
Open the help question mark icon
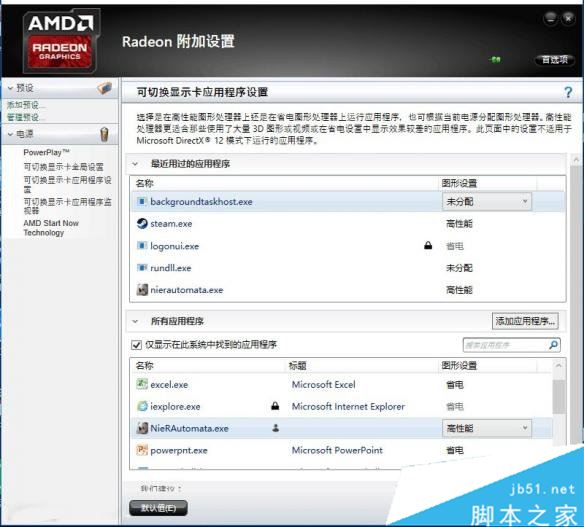click(568, 92)
